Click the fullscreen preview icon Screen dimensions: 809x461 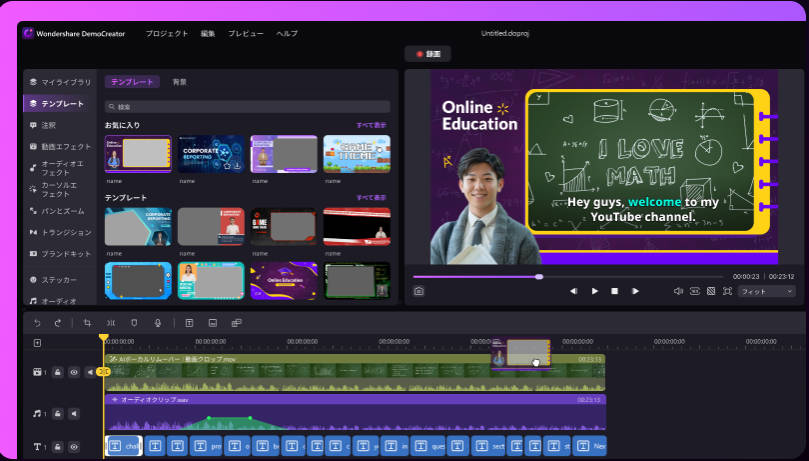tap(727, 291)
